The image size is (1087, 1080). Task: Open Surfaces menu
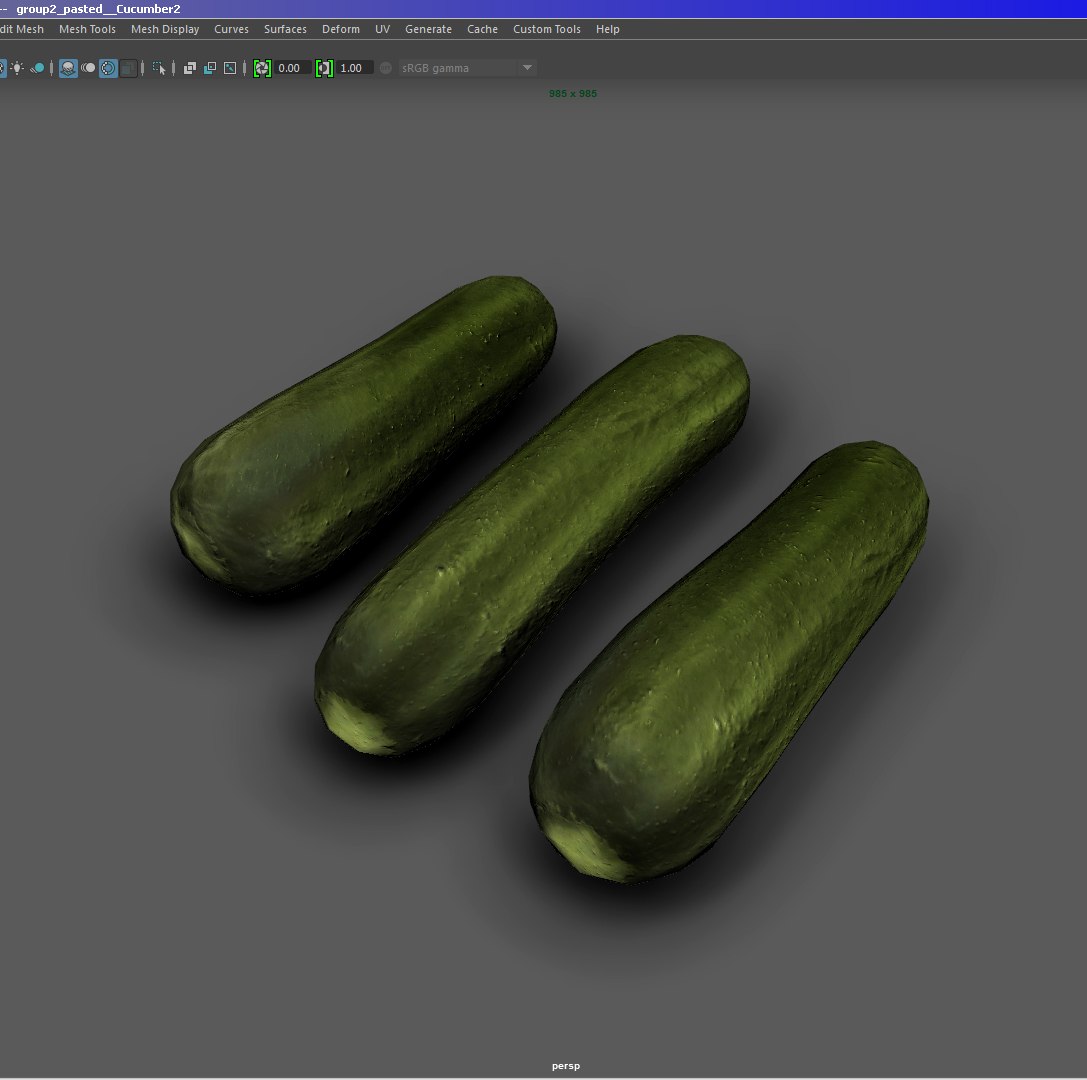(x=285, y=29)
